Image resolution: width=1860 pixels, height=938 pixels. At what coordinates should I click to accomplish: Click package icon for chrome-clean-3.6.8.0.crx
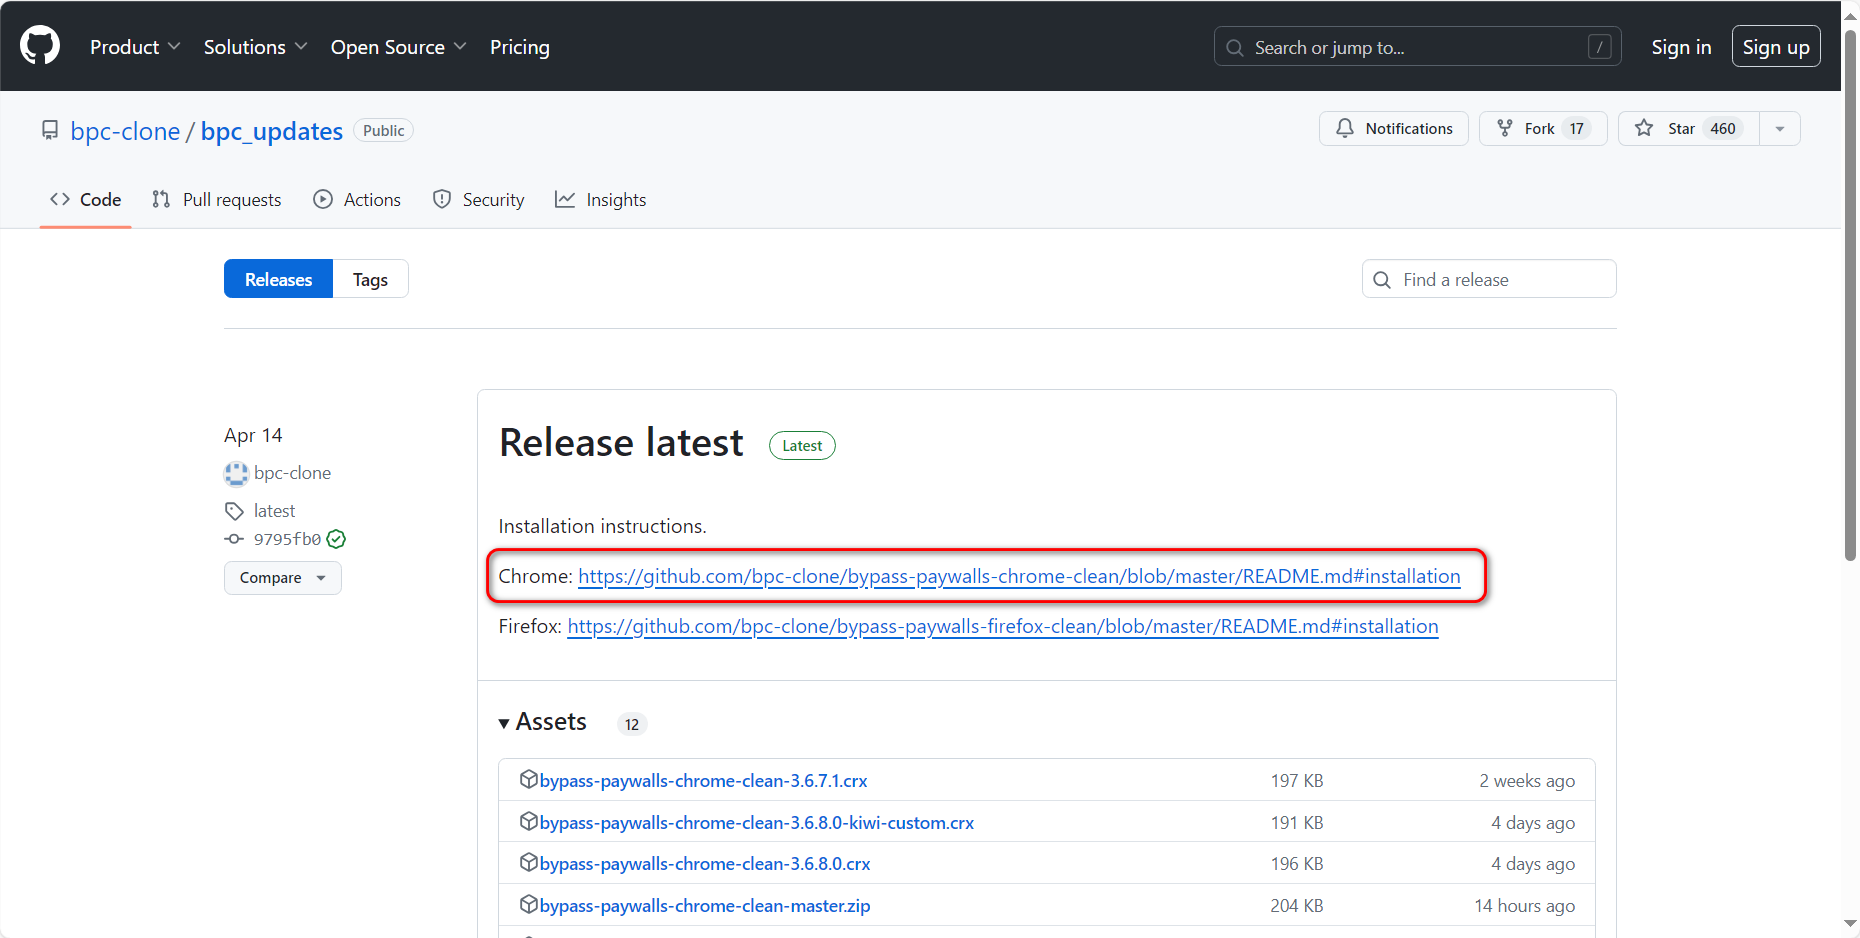[x=529, y=862]
